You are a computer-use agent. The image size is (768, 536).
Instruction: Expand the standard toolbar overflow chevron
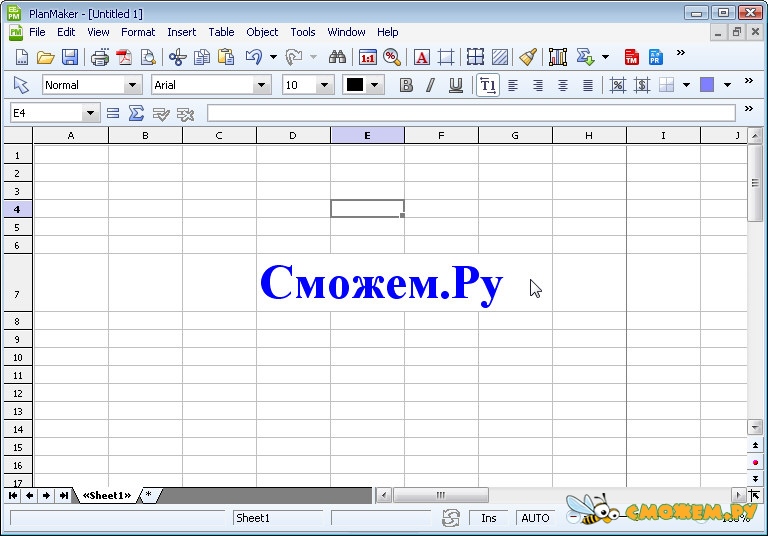[680, 52]
